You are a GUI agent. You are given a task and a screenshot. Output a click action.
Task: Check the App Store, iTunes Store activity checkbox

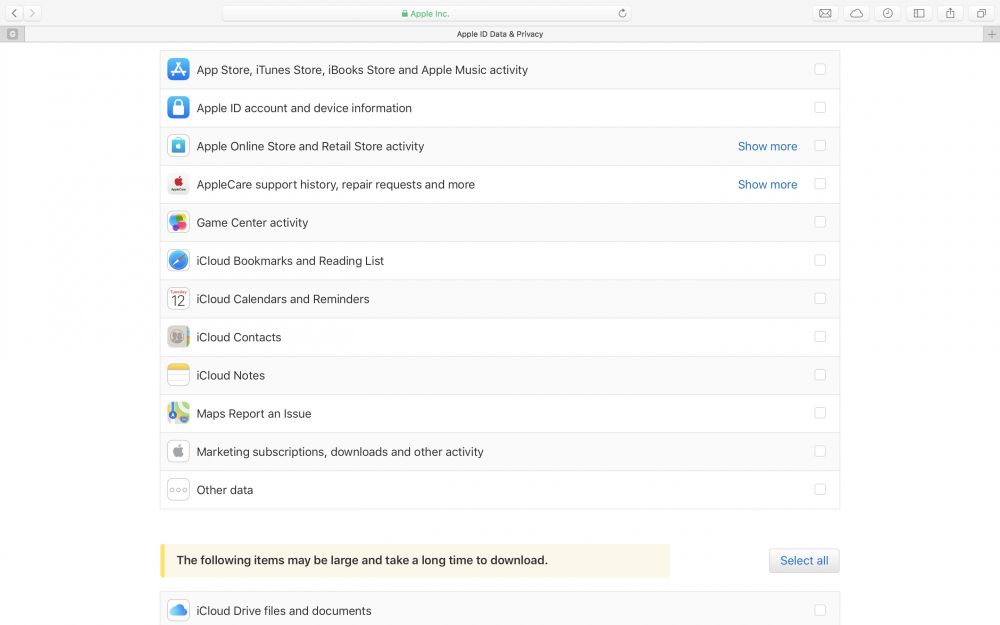(x=820, y=69)
